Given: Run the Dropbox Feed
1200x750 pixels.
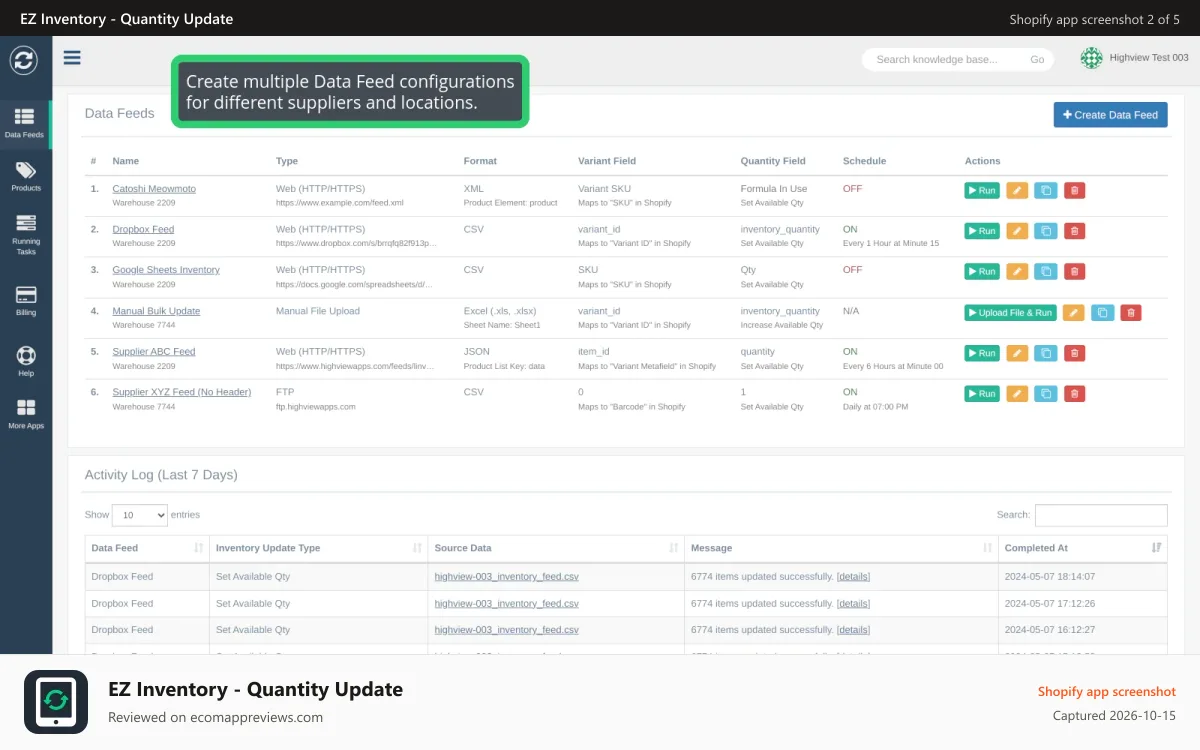Looking at the screenshot, I should tap(981, 231).
